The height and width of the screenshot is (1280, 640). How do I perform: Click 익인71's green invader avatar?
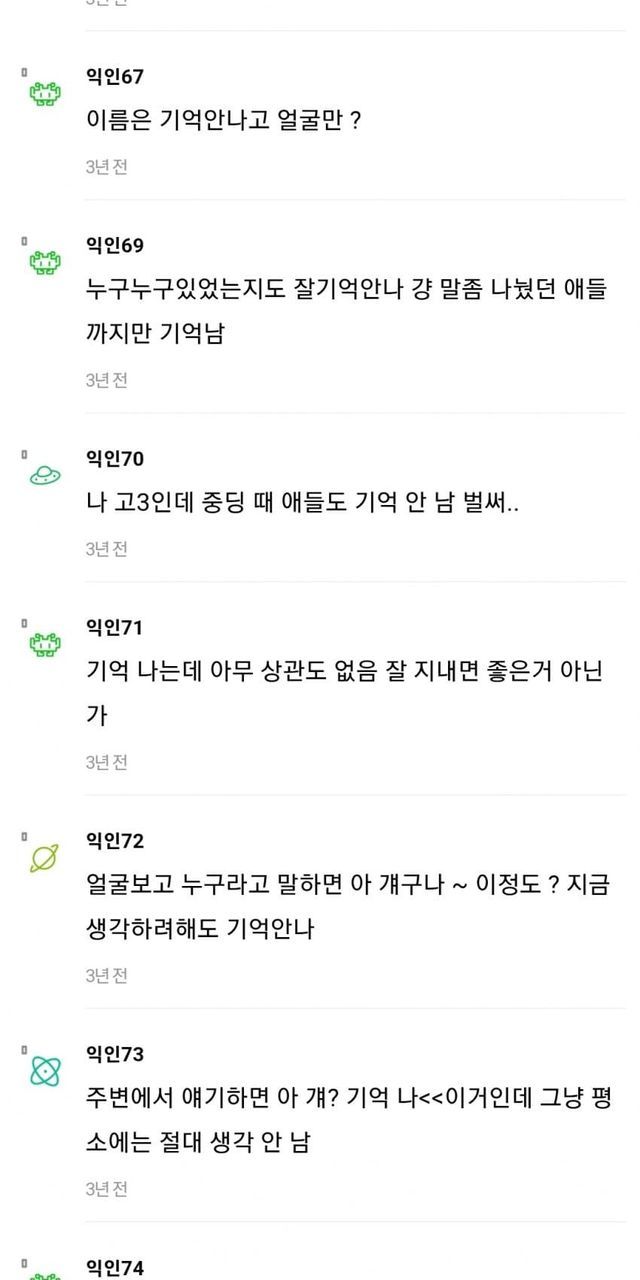point(44,645)
